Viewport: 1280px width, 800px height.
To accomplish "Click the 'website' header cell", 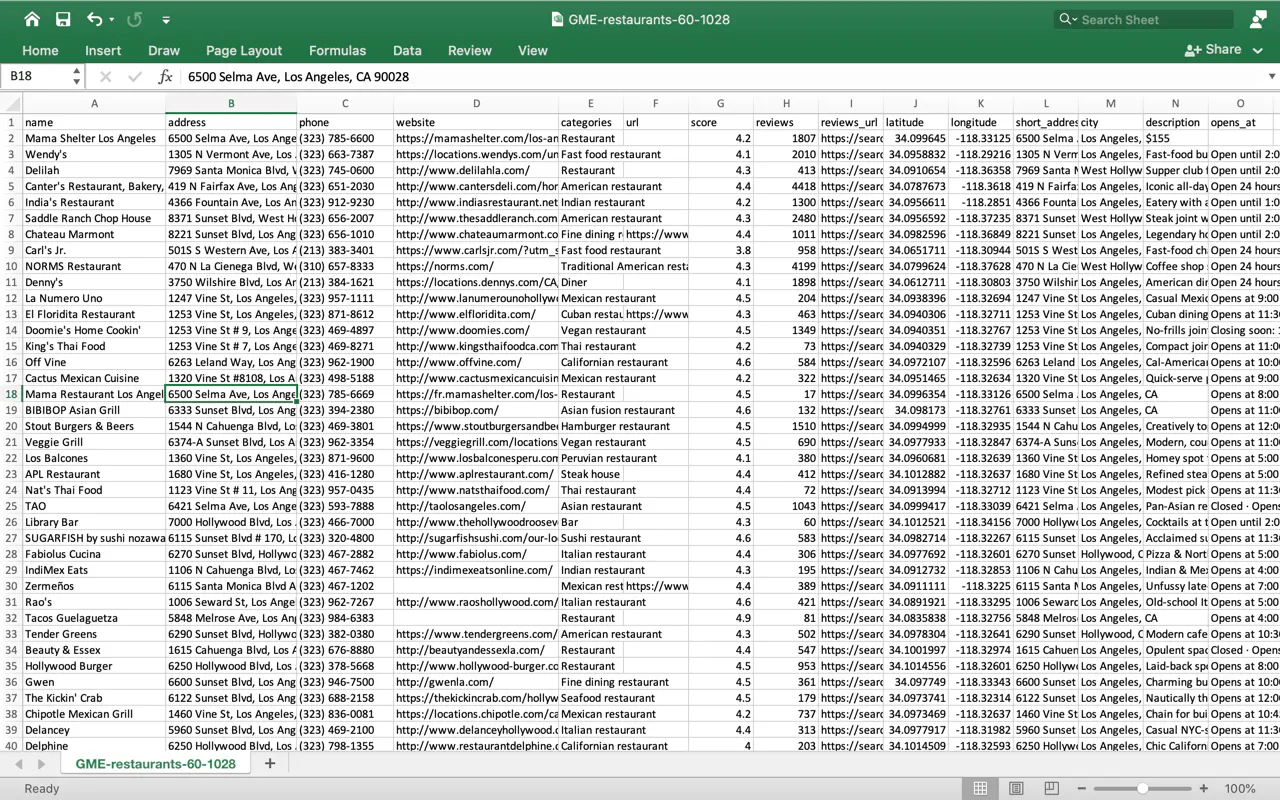I will pyautogui.click(x=476, y=122).
